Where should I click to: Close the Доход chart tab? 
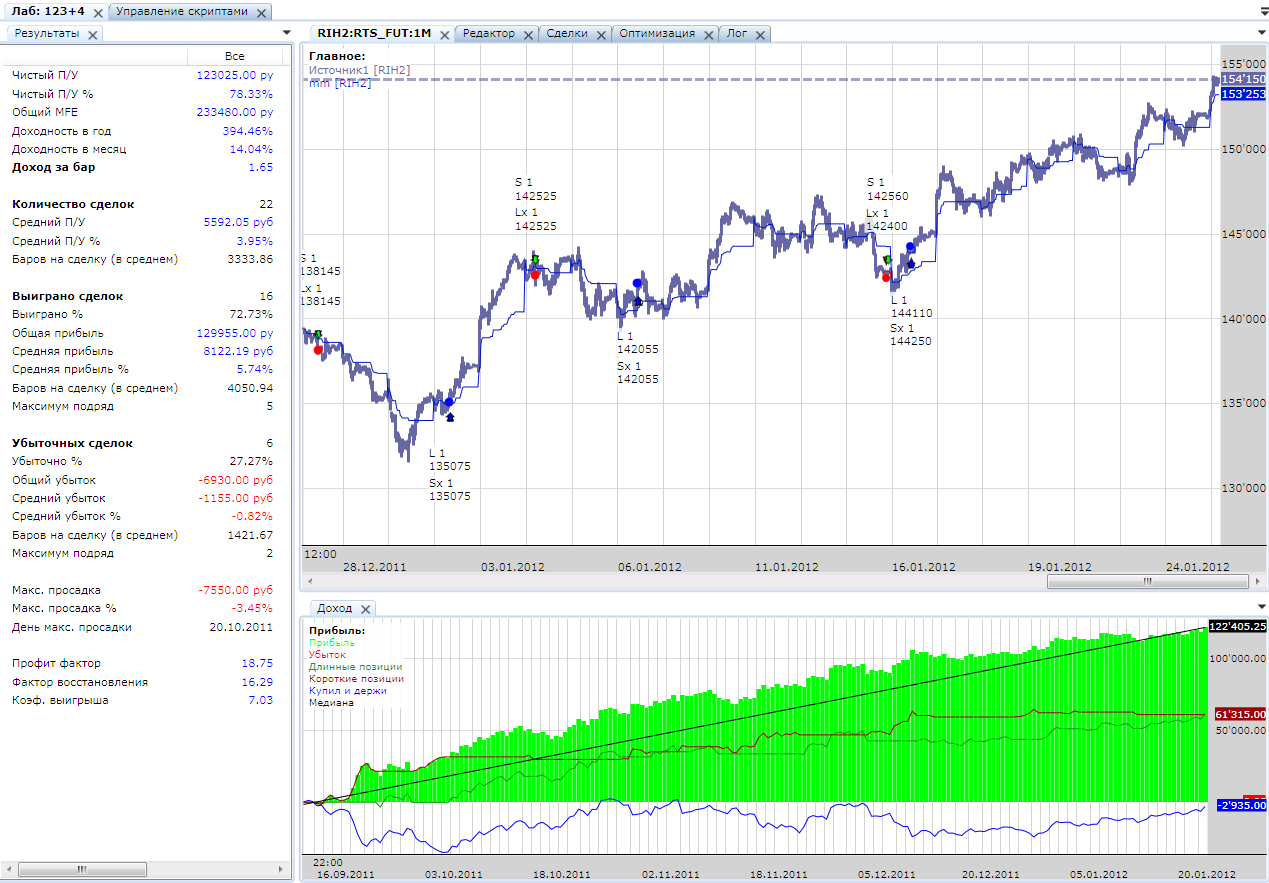(366, 609)
